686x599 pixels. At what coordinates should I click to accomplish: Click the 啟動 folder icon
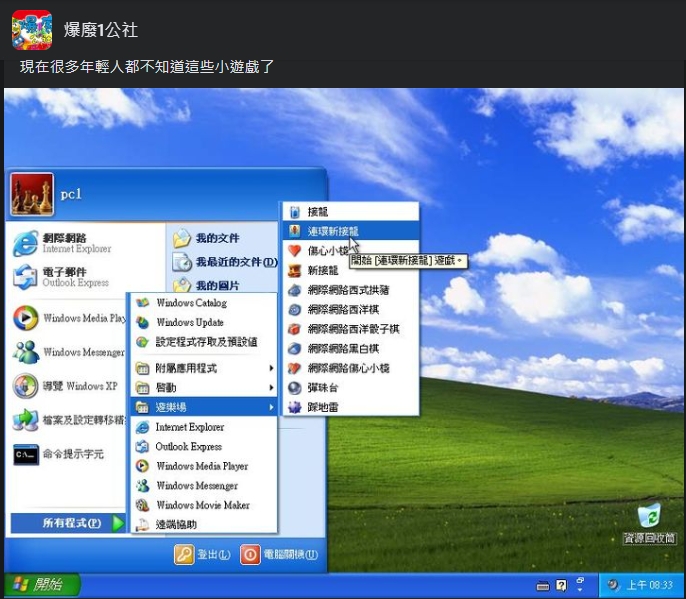click(x=142, y=388)
